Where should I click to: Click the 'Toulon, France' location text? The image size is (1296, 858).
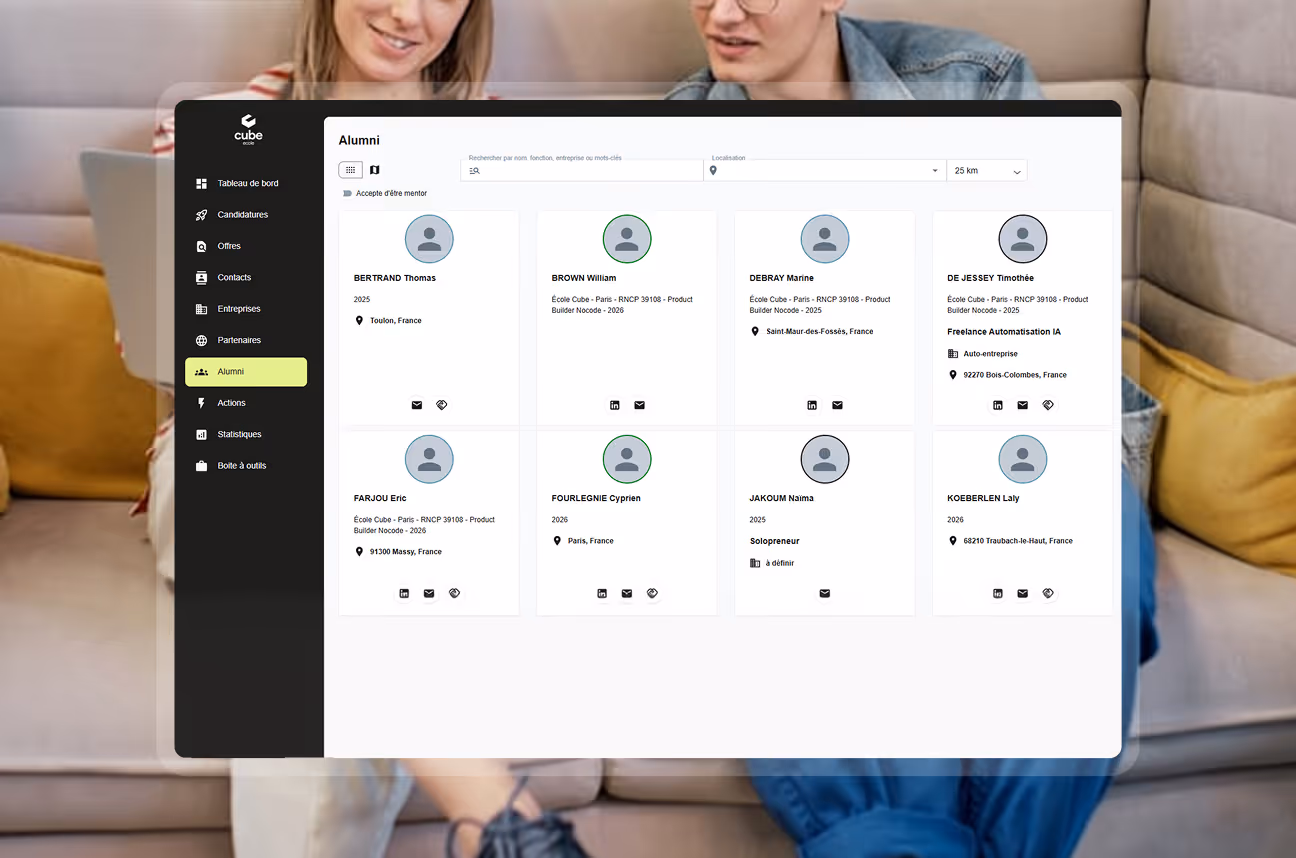click(x=396, y=321)
